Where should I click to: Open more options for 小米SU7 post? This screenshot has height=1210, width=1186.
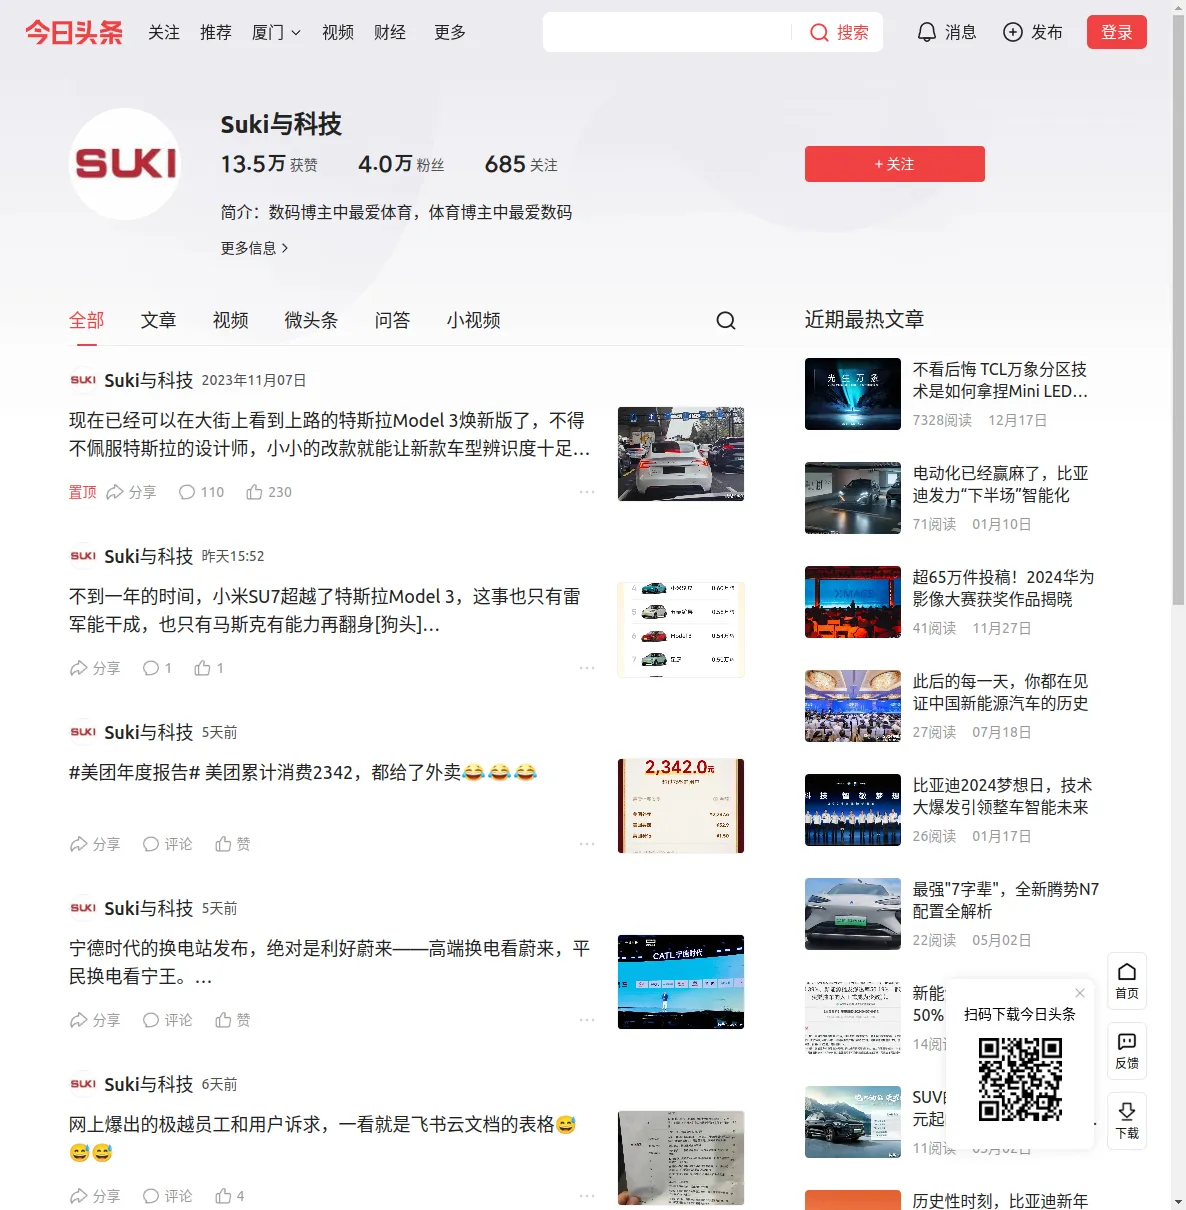(x=587, y=668)
